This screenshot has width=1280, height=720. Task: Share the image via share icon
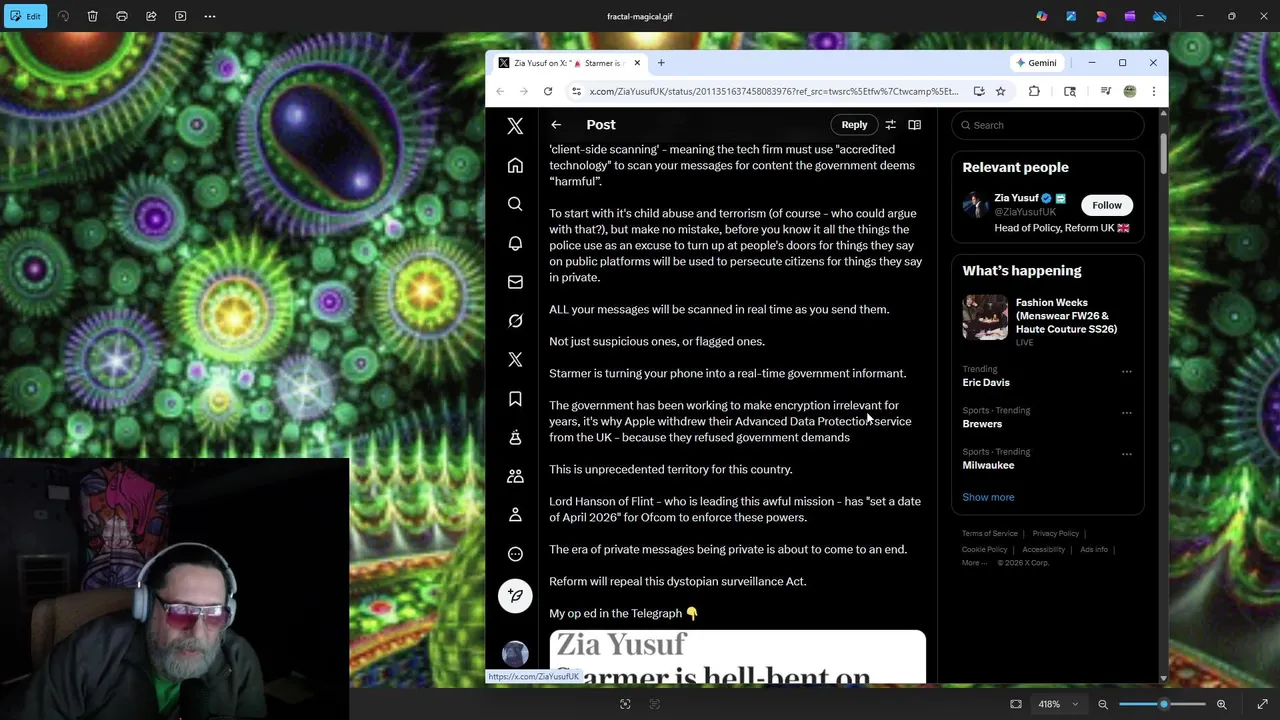[151, 16]
